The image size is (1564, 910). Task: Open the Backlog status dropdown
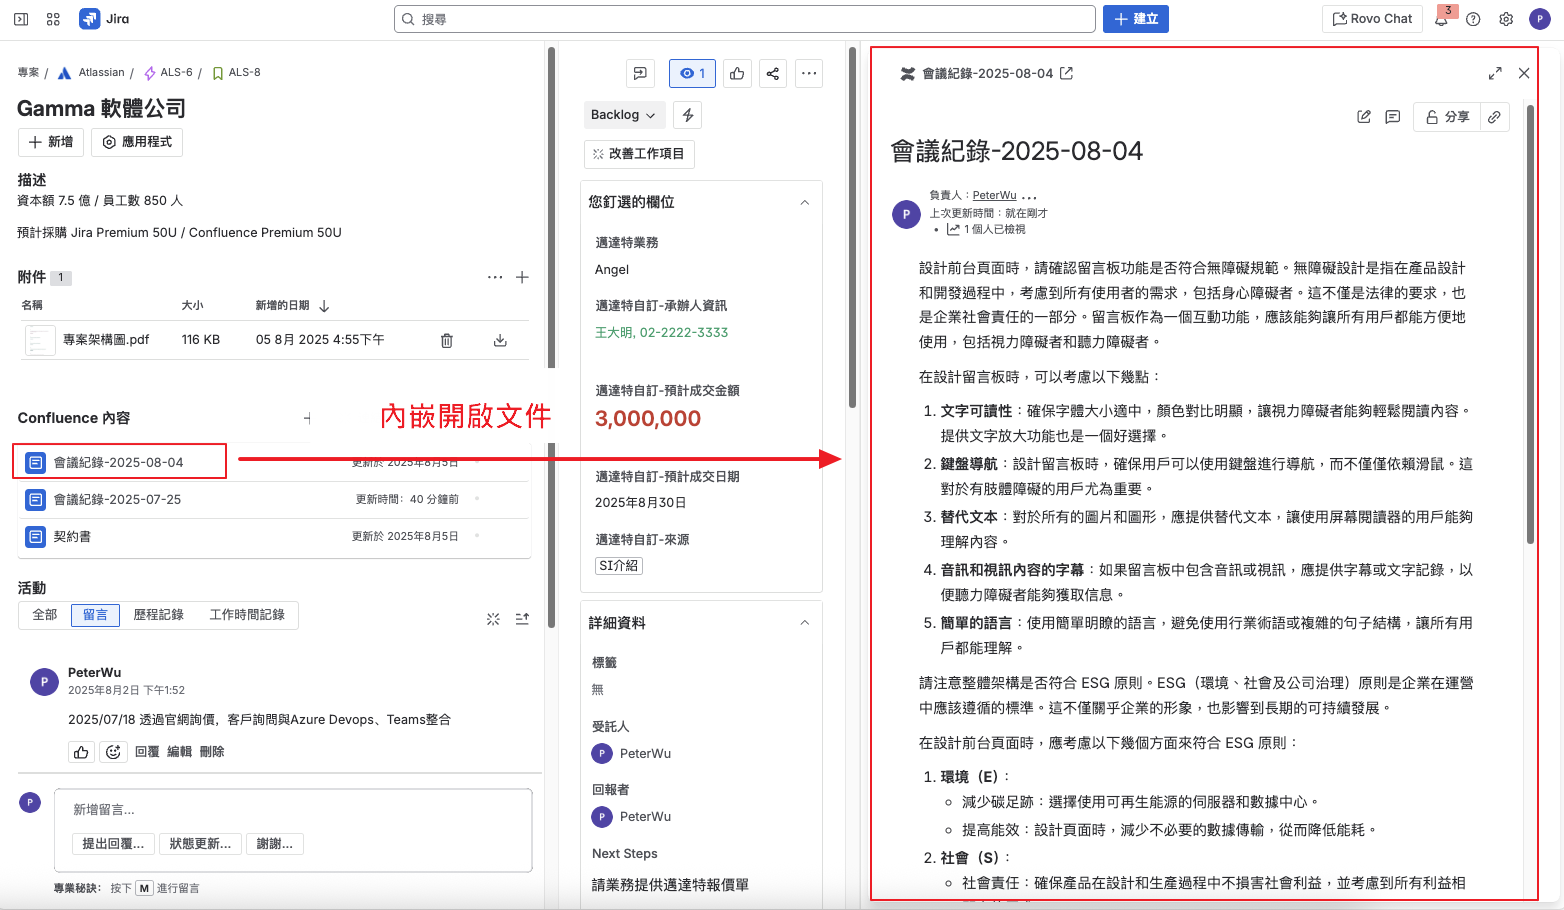[623, 115]
